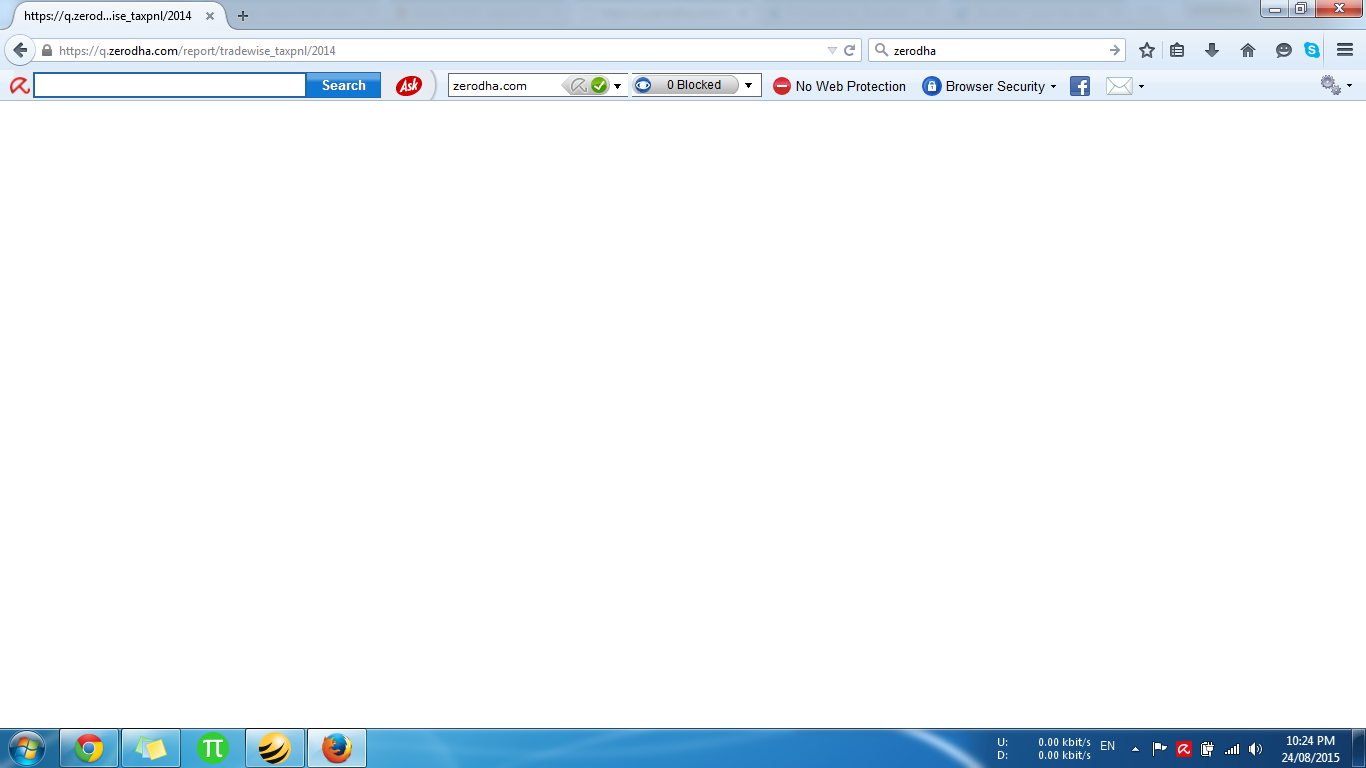Click the Avira logo in toolbar
The width and height of the screenshot is (1366, 768).
(19, 86)
